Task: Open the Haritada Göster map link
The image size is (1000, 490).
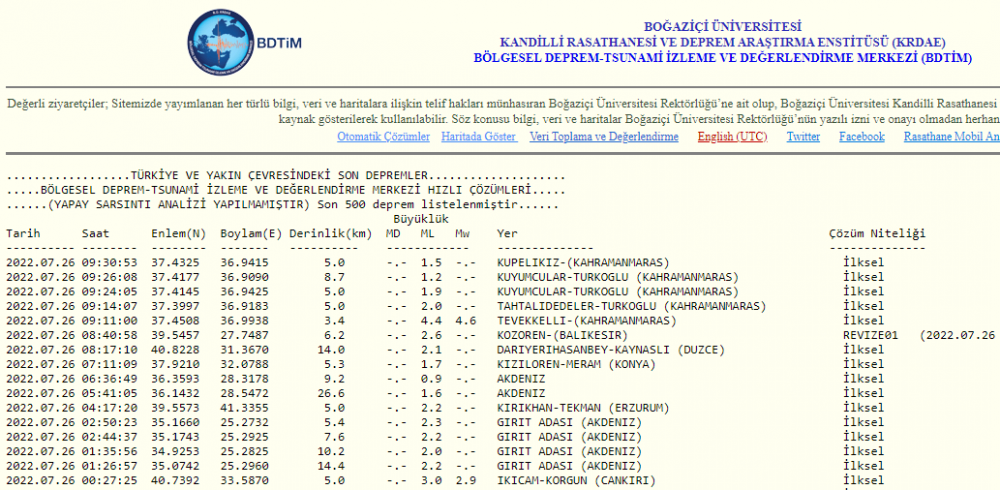Action: click(479, 137)
